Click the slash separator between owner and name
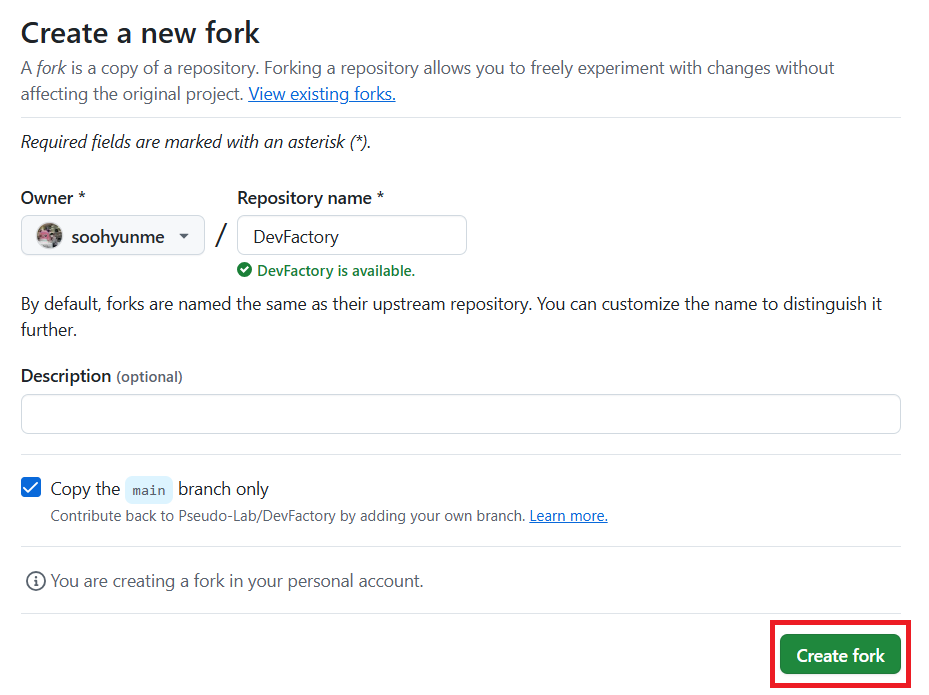 coord(221,236)
